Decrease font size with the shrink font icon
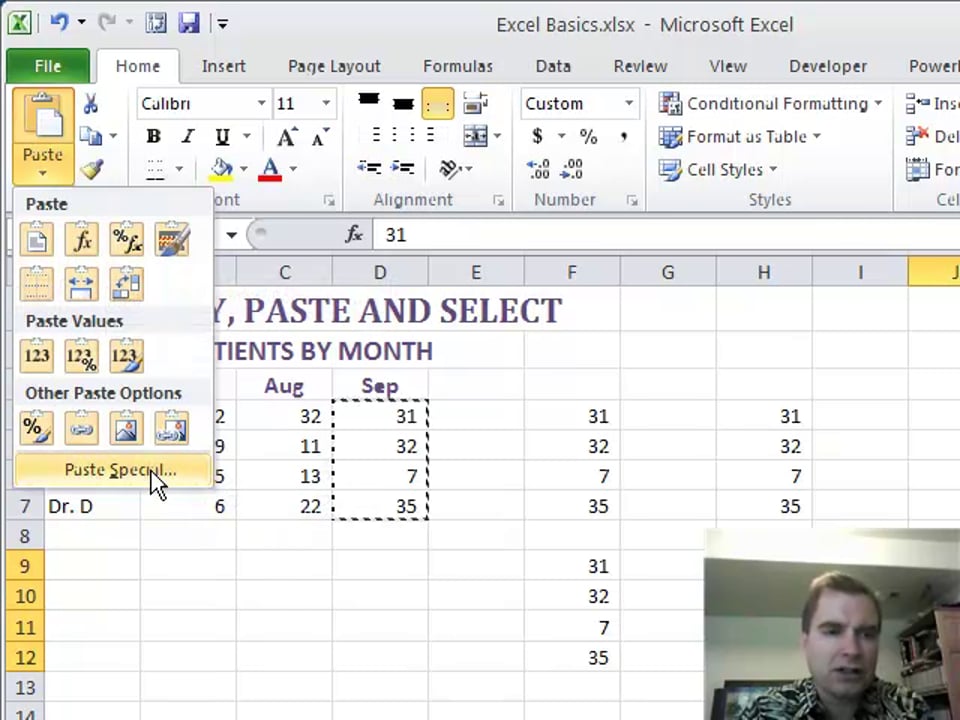Viewport: 960px width, 720px height. pos(320,137)
